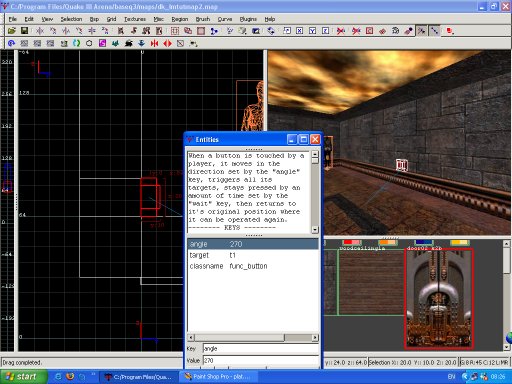
Task: Click the free scale box-arrow icon
Action: pyautogui.click(x=287, y=31)
